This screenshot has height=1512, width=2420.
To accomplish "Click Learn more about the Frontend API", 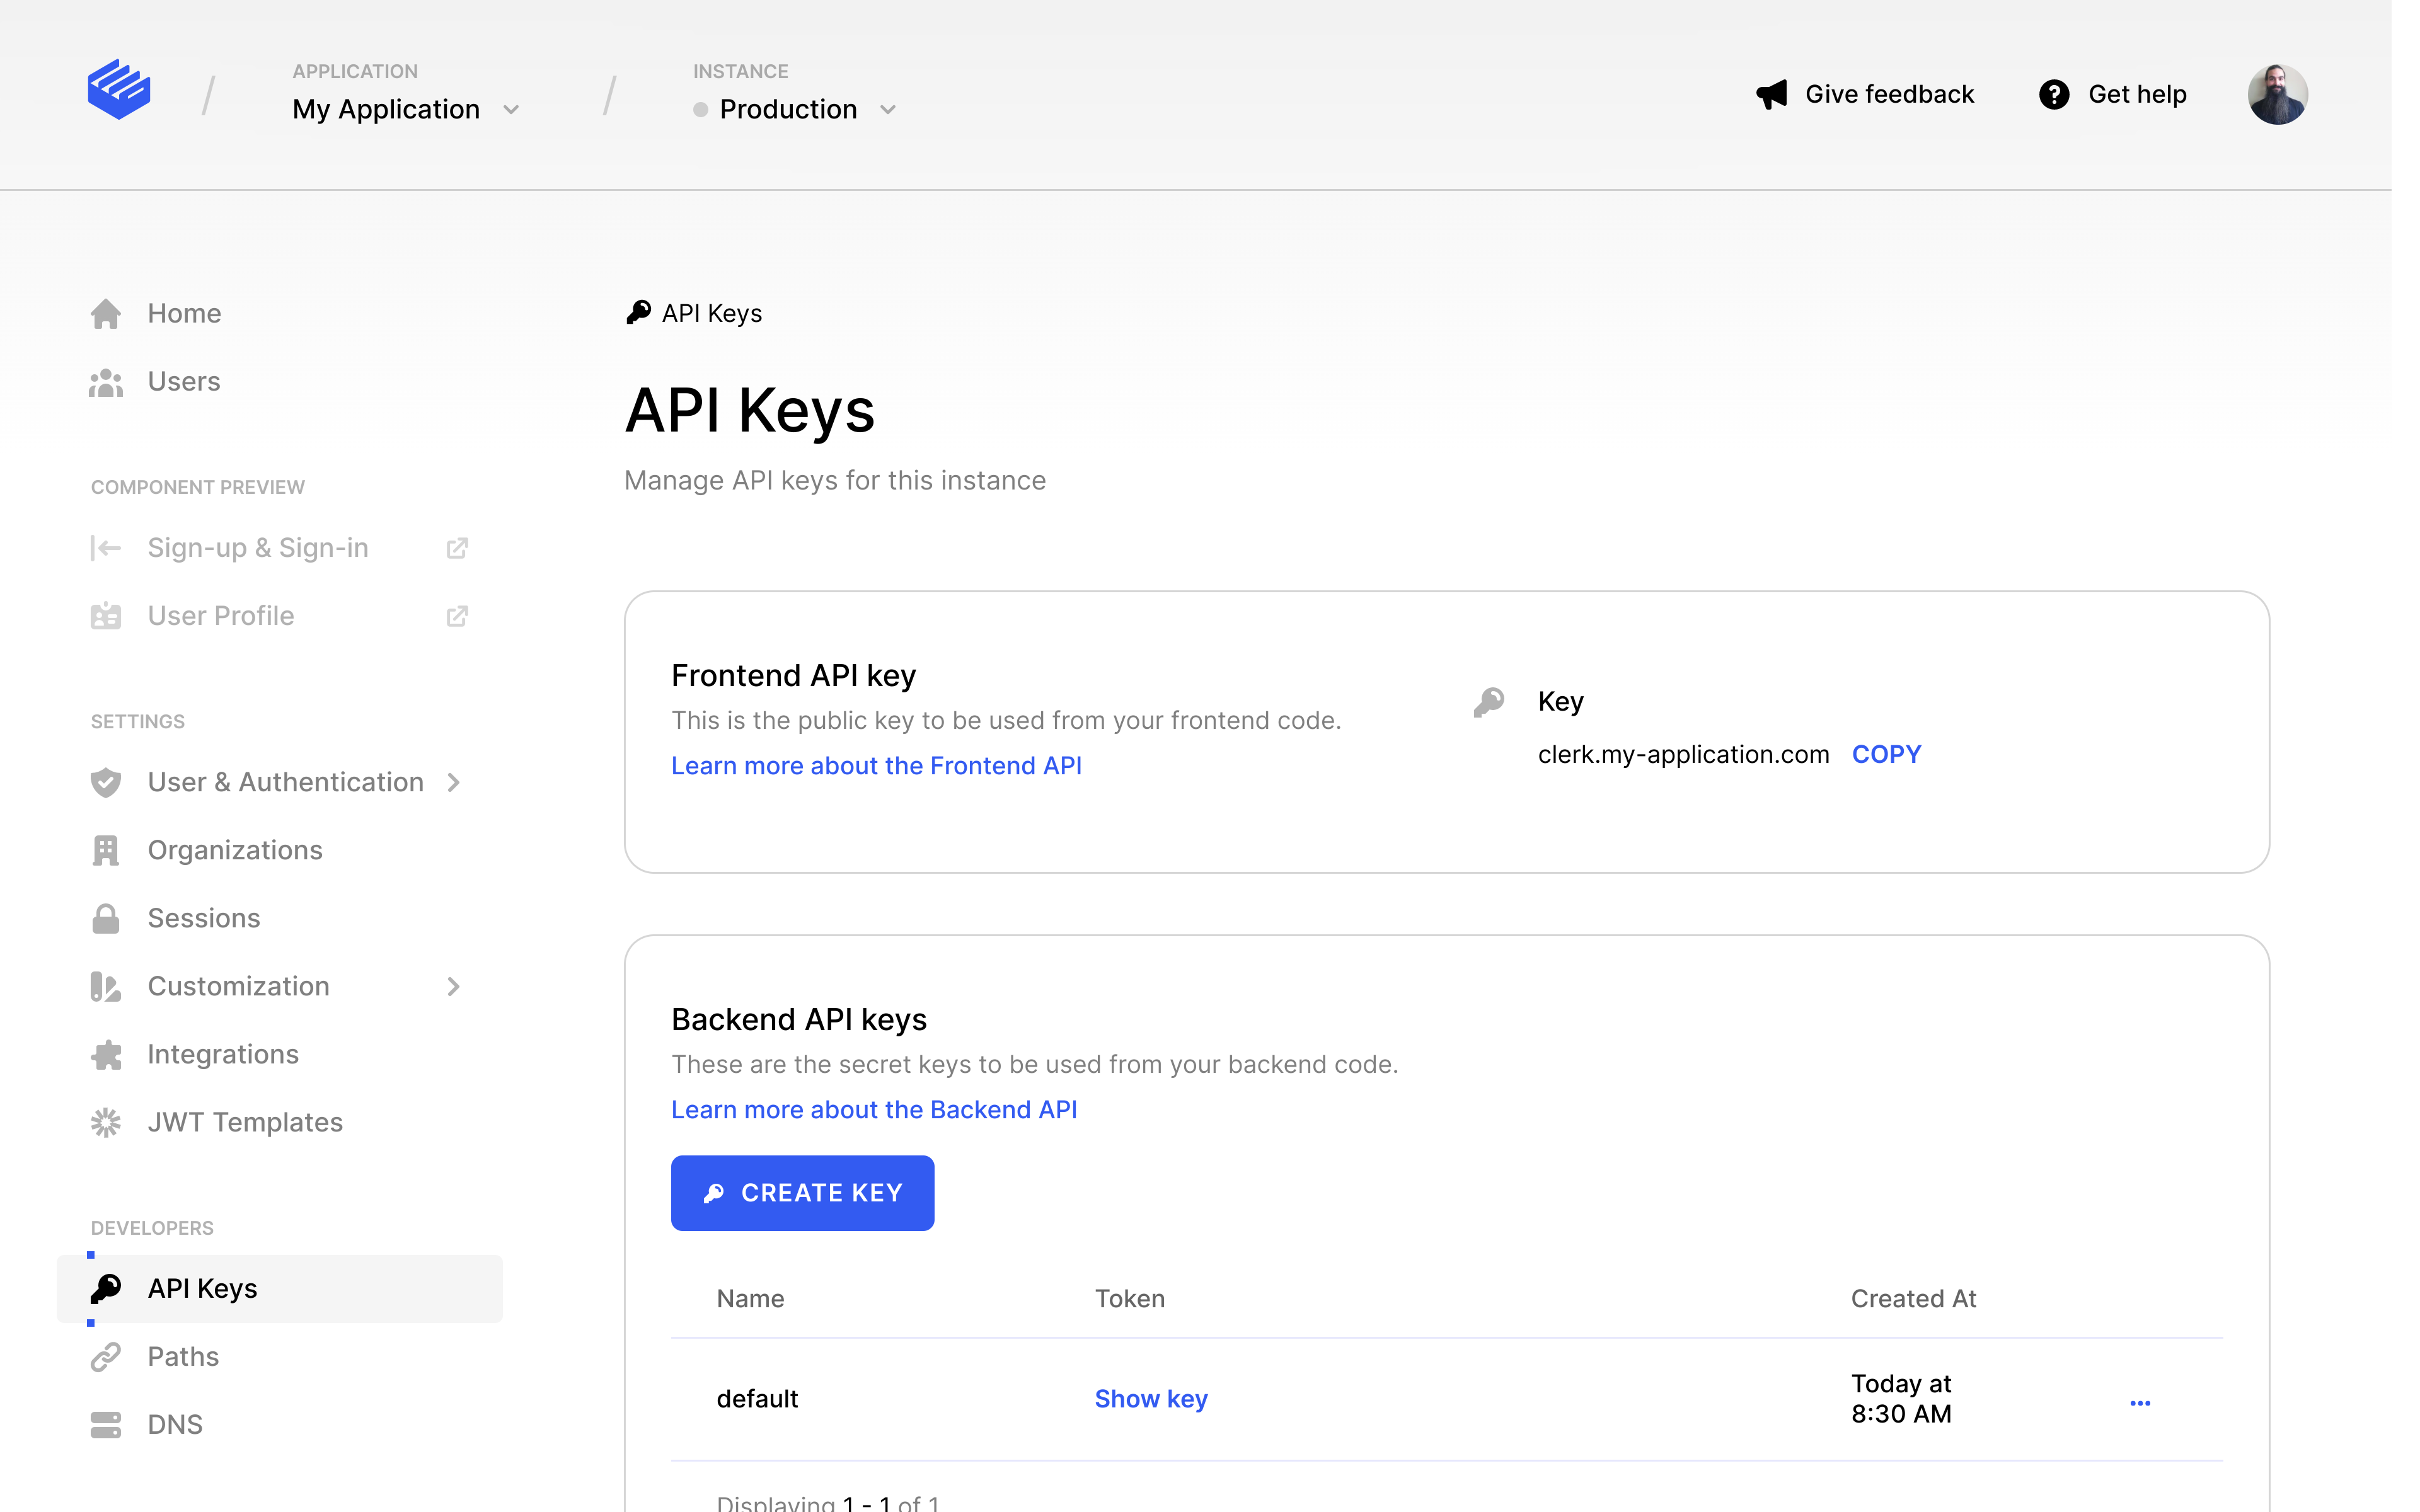I will pyautogui.click(x=876, y=766).
